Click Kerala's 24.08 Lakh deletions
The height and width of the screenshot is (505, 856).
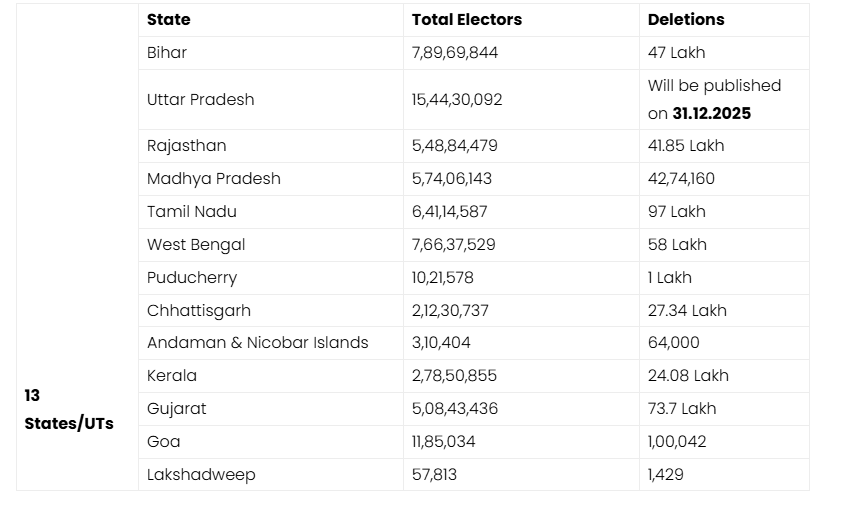pyautogui.click(x=688, y=375)
